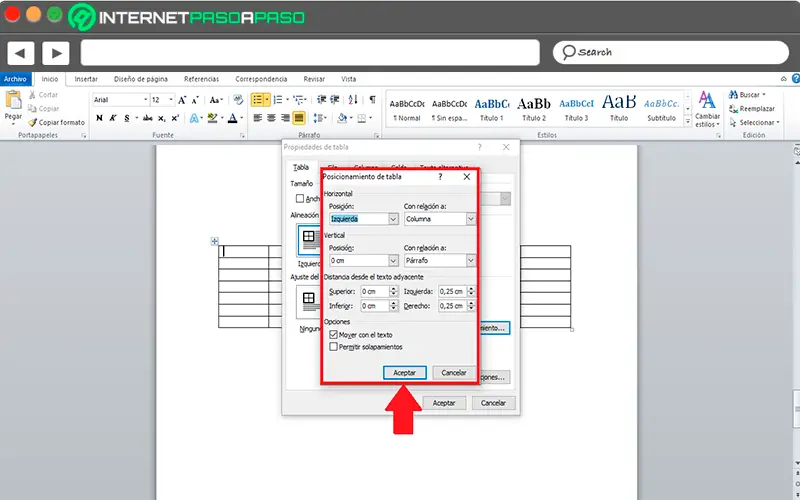This screenshot has width=800, height=500.
Task: Apply bold formatting with the N button
Action: pos(99,118)
